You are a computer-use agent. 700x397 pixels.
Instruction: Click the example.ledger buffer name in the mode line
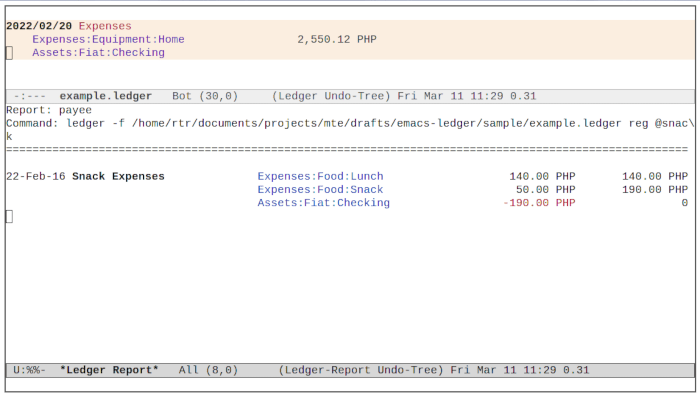click(106, 96)
